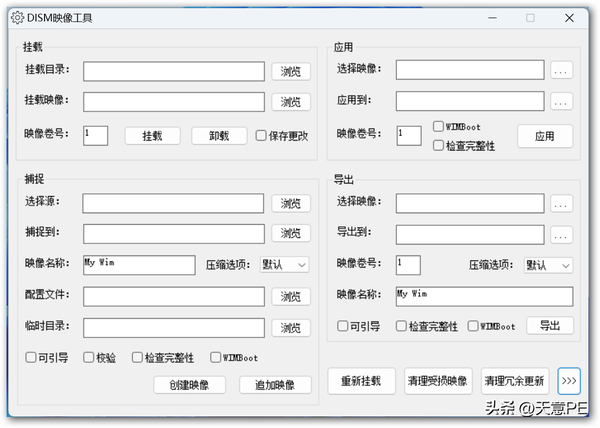Browse for 选择源 in 捕捉 section
600x428 pixels.
pyautogui.click(x=291, y=203)
